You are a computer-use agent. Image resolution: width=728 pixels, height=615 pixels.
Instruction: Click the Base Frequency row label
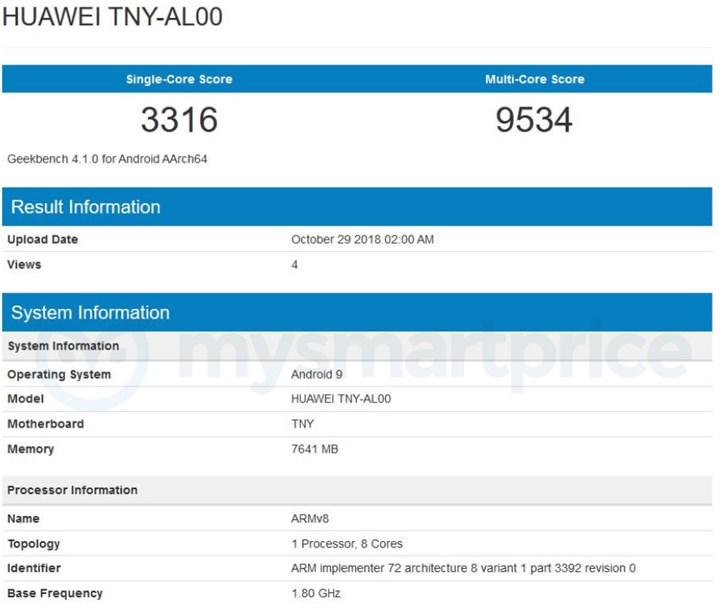coord(55,594)
